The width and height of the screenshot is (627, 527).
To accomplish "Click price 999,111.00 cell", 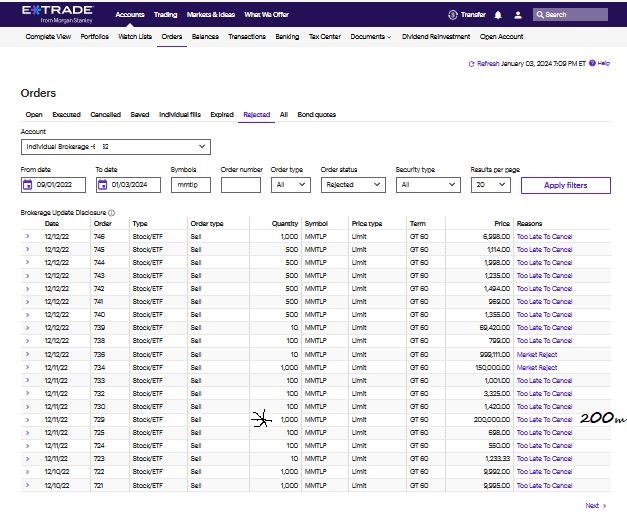I will coord(495,355).
